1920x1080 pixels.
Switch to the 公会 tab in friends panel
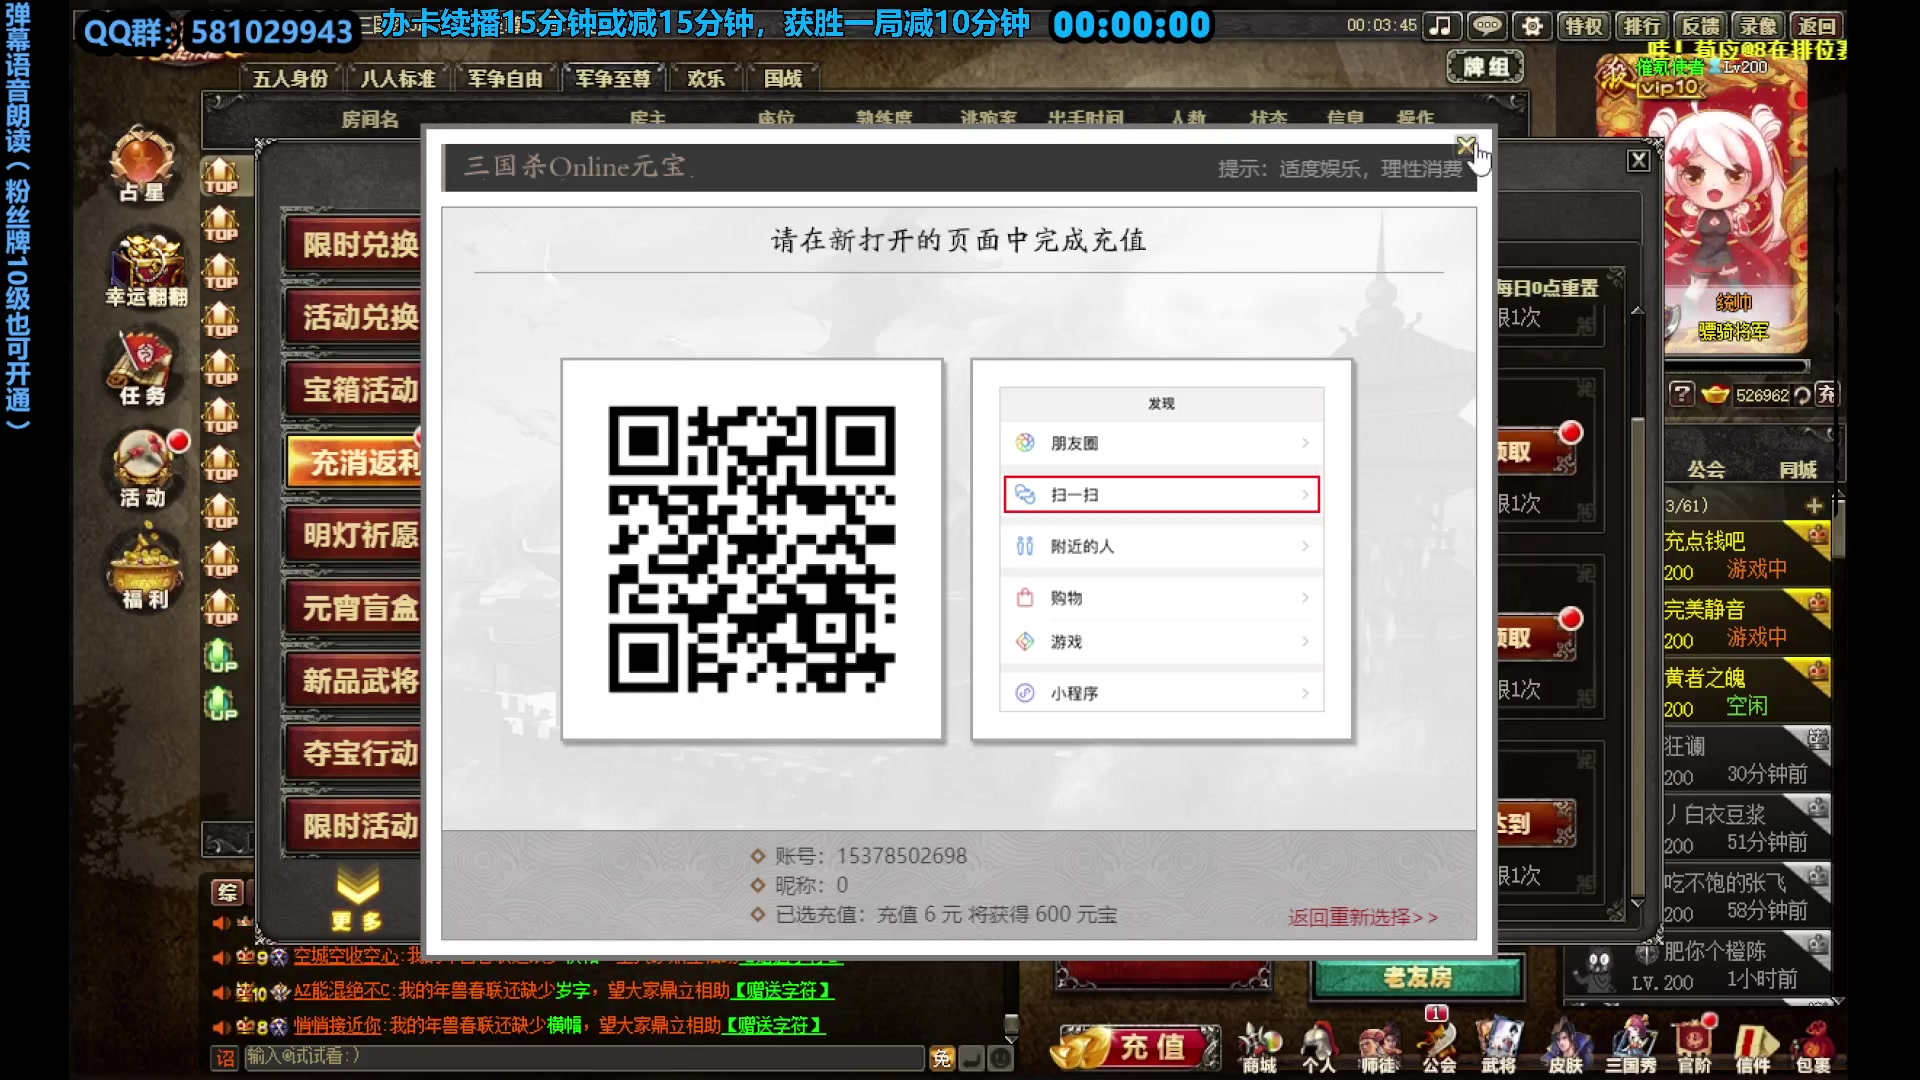pos(1706,469)
